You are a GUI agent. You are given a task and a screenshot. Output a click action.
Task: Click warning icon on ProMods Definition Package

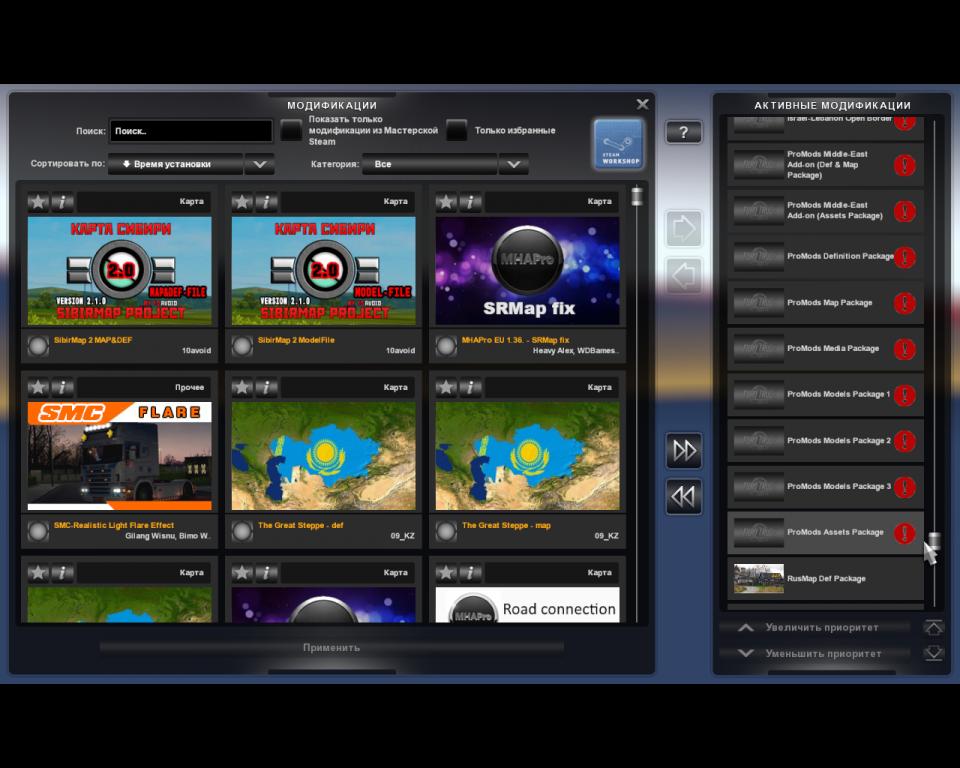pyautogui.click(x=905, y=257)
